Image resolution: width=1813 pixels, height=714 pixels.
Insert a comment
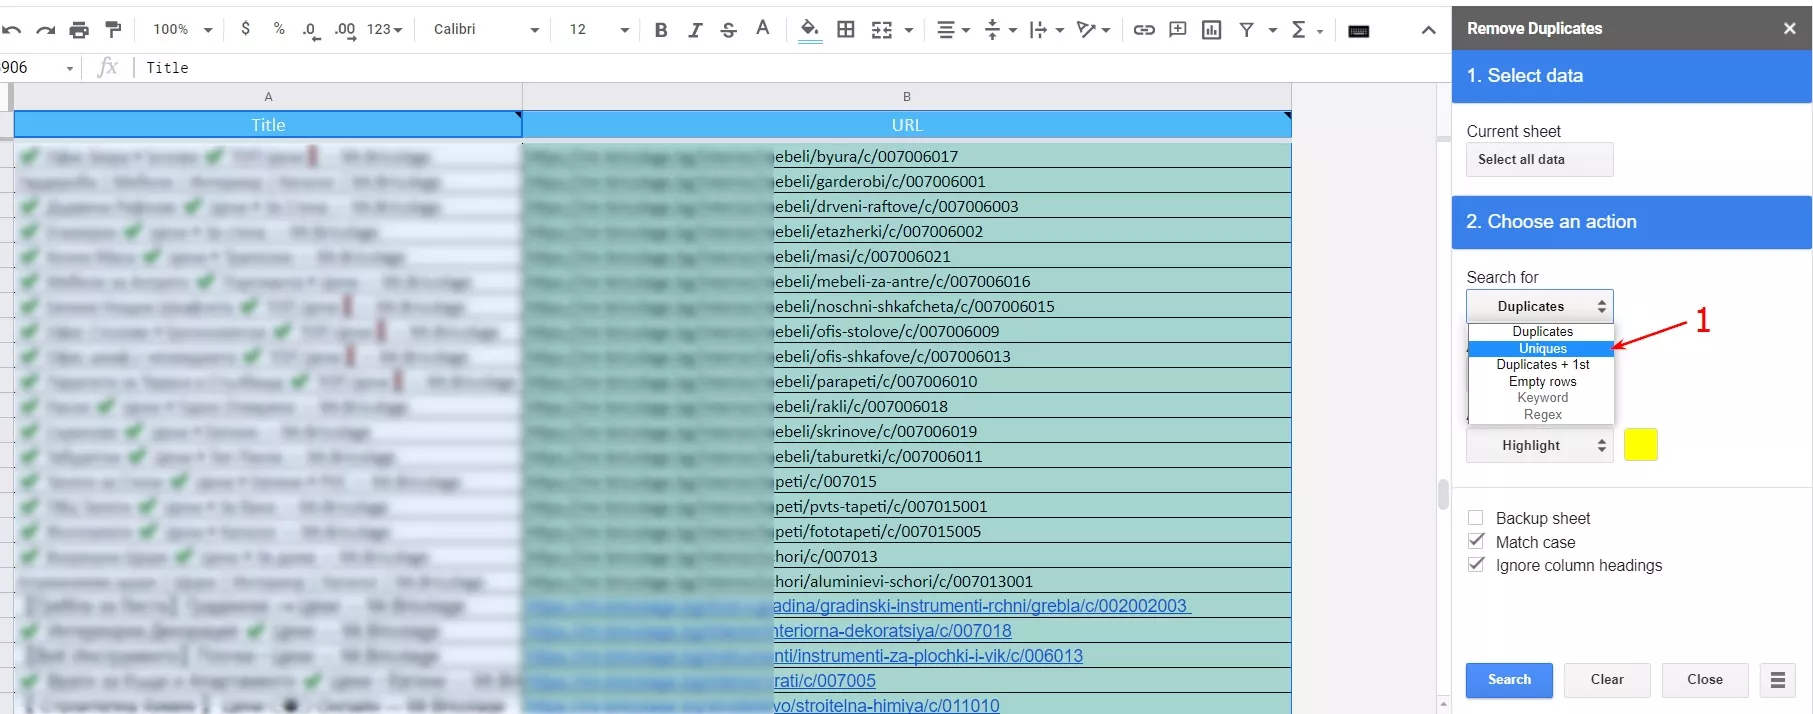coord(1178,30)
